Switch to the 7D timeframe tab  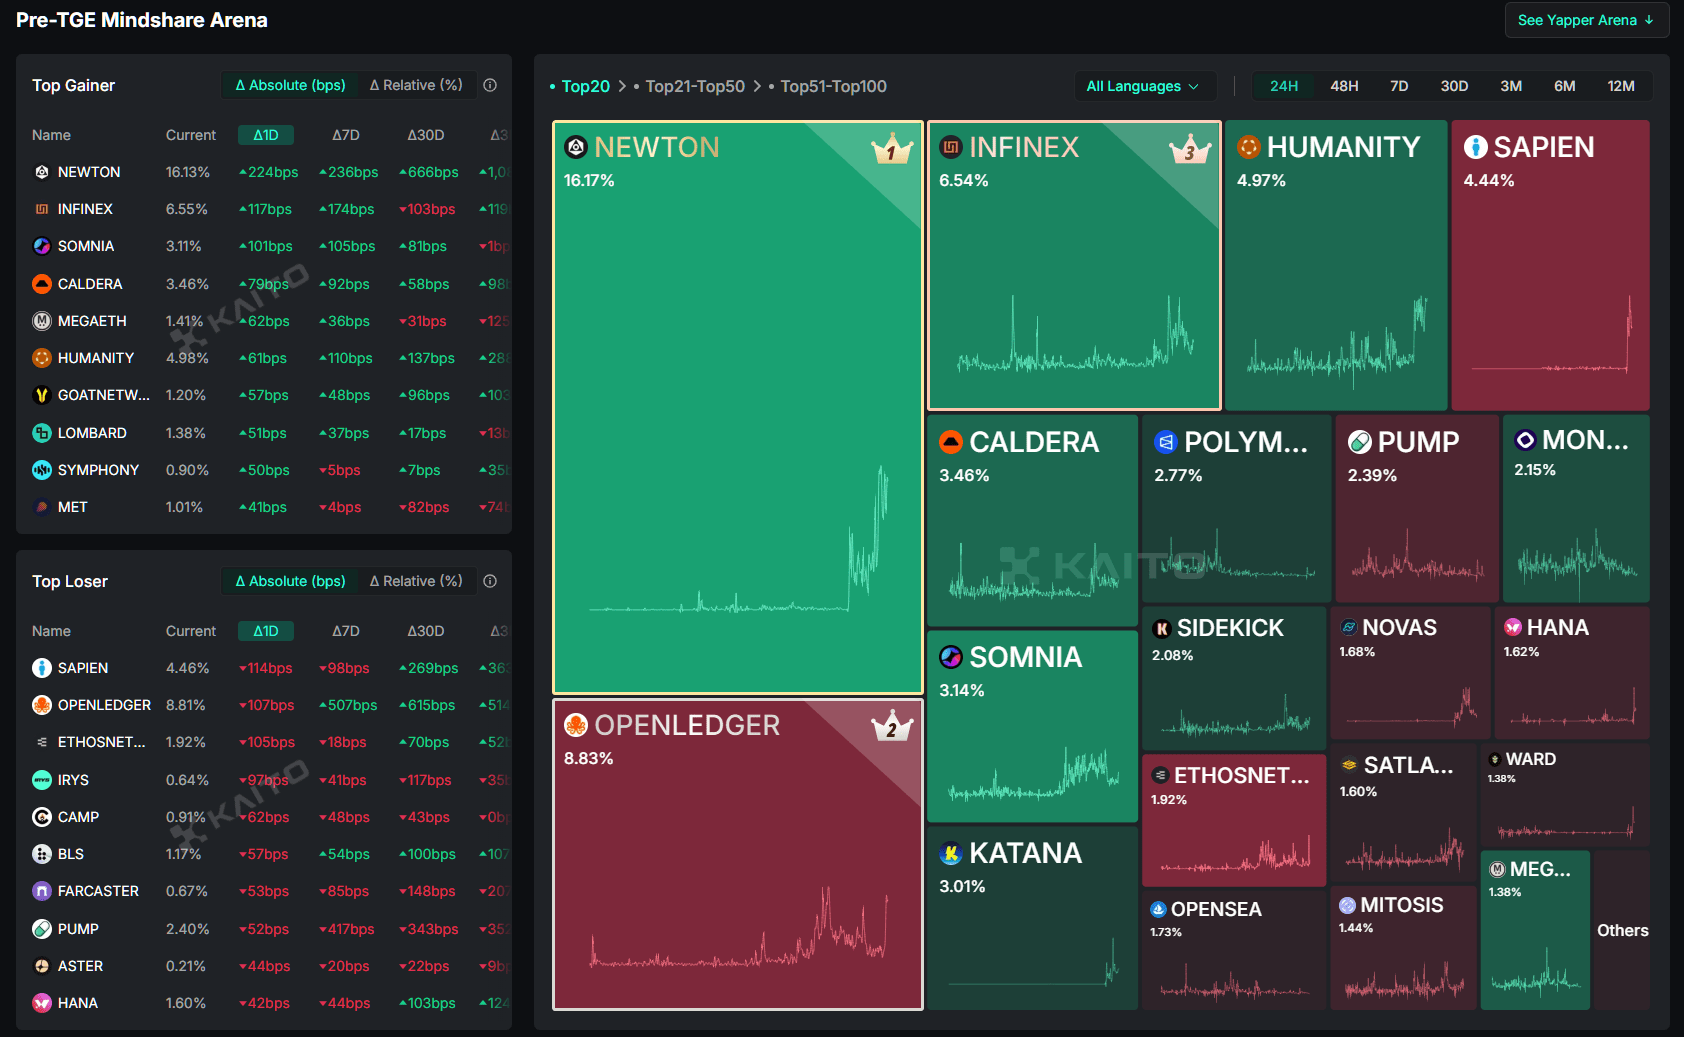tap(1399, 86)
